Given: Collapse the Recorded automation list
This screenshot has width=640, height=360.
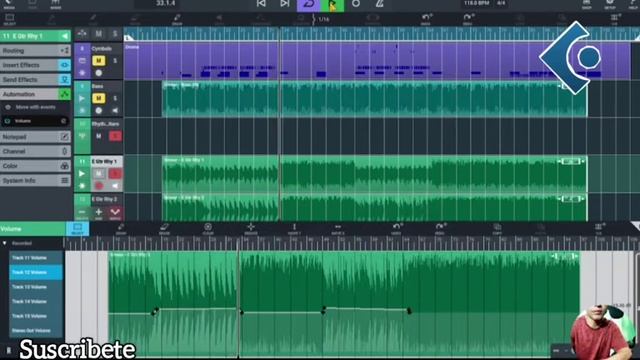Looking at the screenshot, I should pyautogui.click(x=4, y=243).
